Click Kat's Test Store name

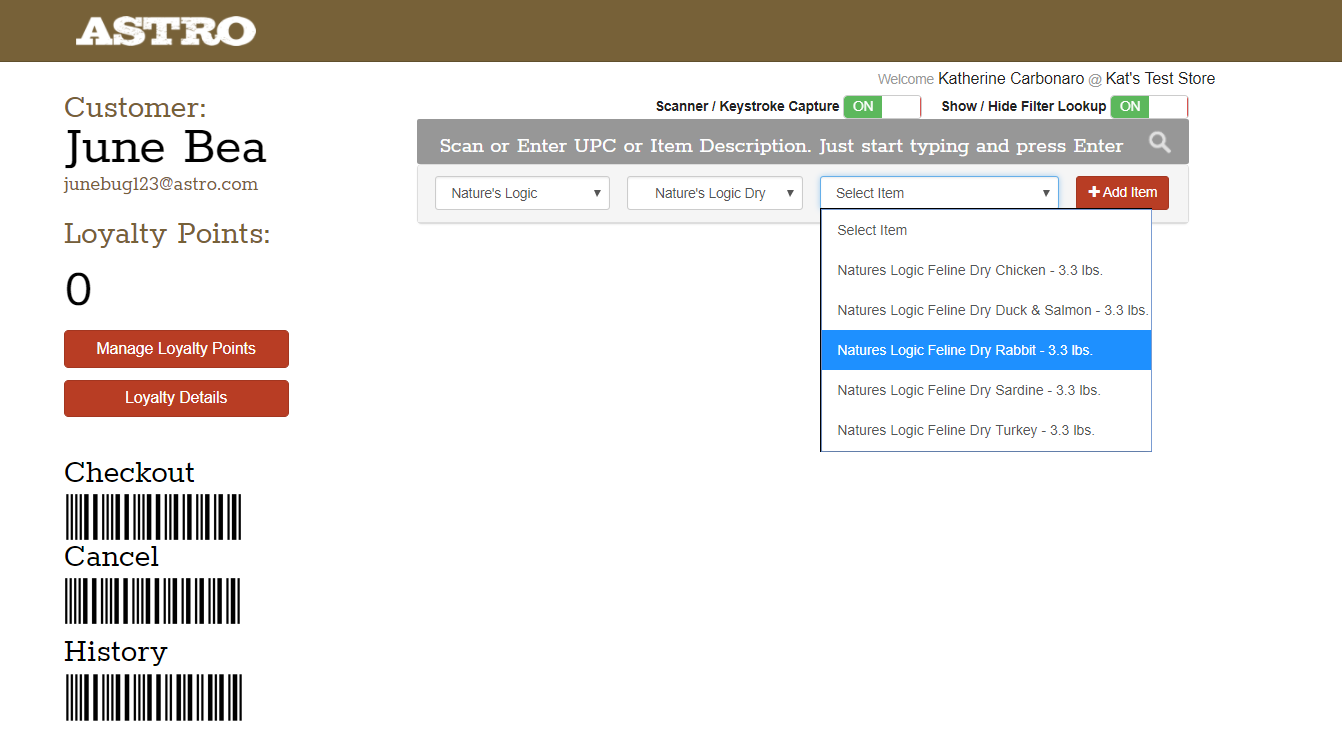click(x=1160, y=78)
